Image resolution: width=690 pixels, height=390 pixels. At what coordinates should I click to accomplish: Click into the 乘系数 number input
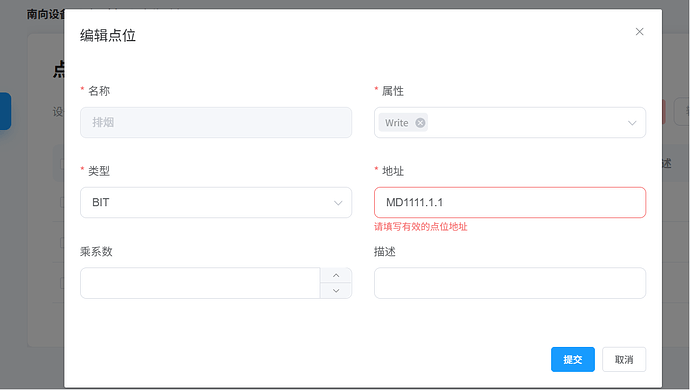click(x=200, y=283)
